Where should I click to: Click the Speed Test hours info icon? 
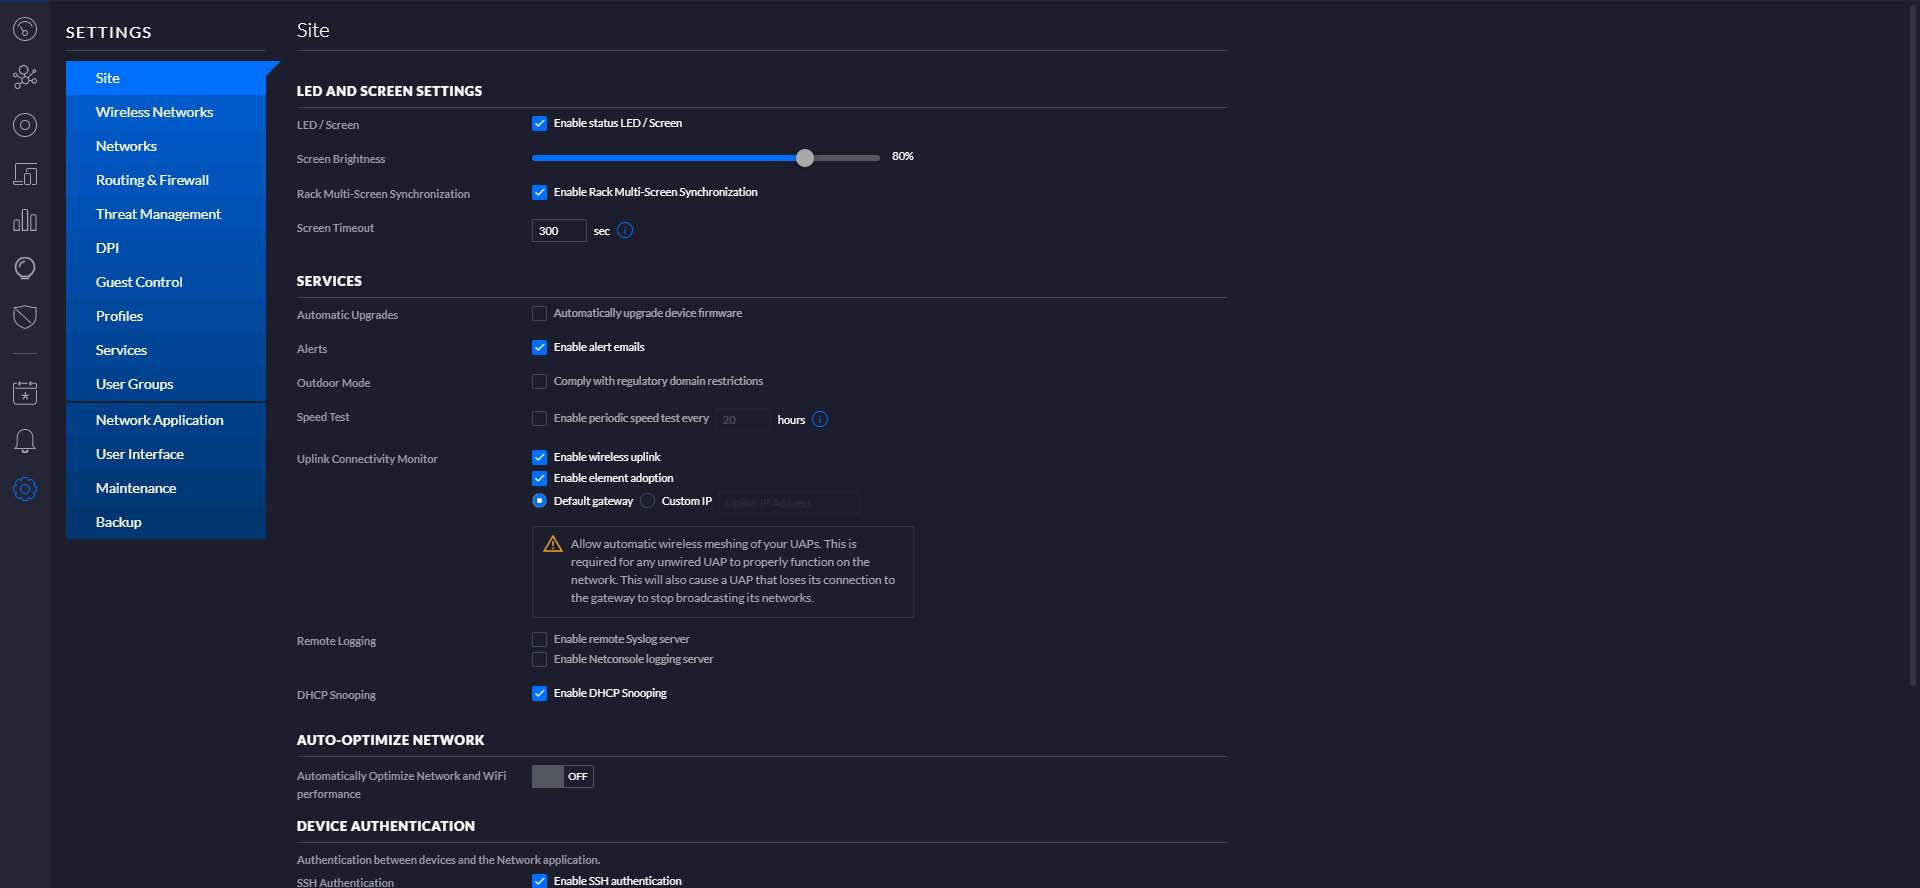tap(820, 420)
